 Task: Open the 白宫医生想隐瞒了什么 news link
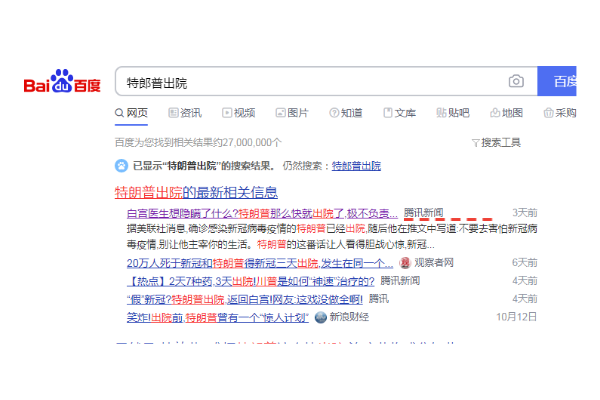(x=262, y=213)
